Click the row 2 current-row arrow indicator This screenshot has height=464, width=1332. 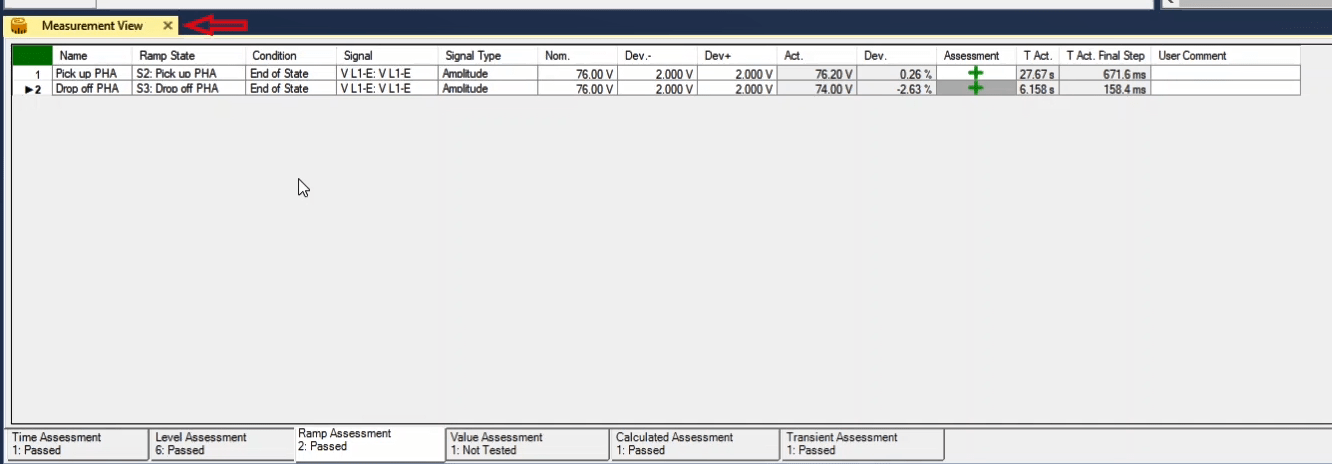coord(27,89)
